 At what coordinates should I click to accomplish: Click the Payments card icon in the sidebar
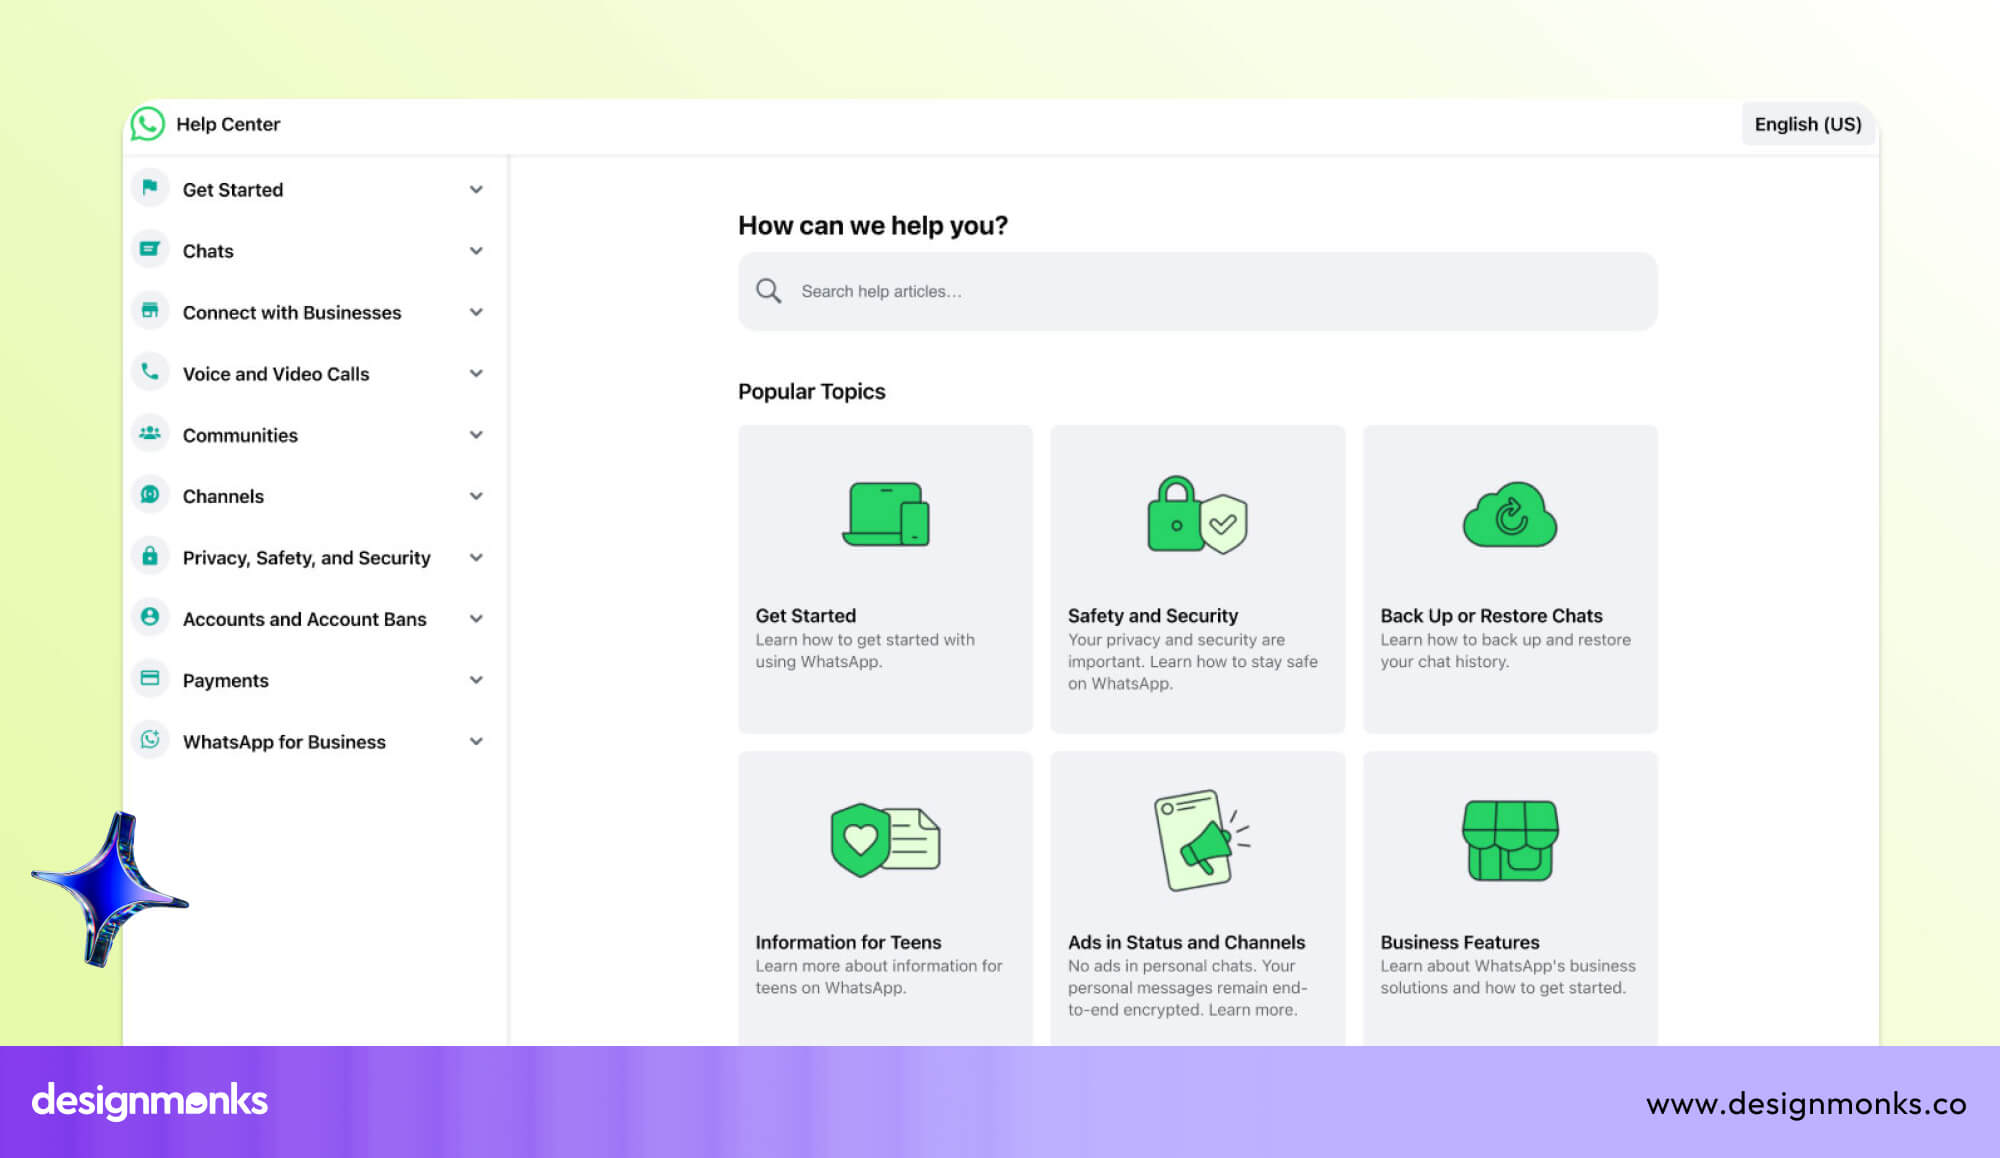[150, 680]
